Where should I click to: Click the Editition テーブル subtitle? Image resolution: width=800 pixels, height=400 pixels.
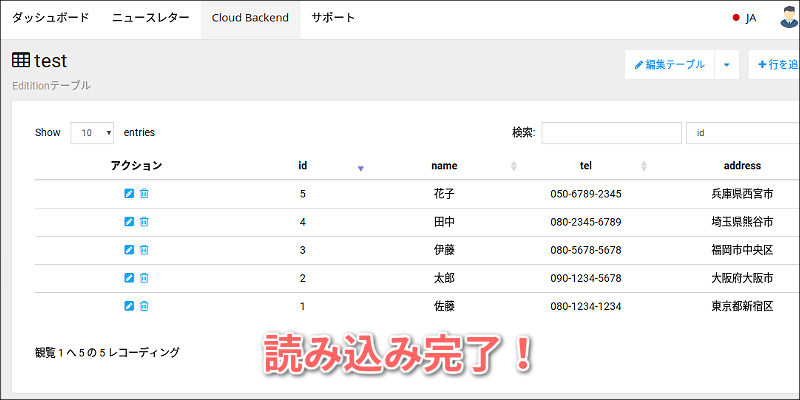[x=52, y=86]
